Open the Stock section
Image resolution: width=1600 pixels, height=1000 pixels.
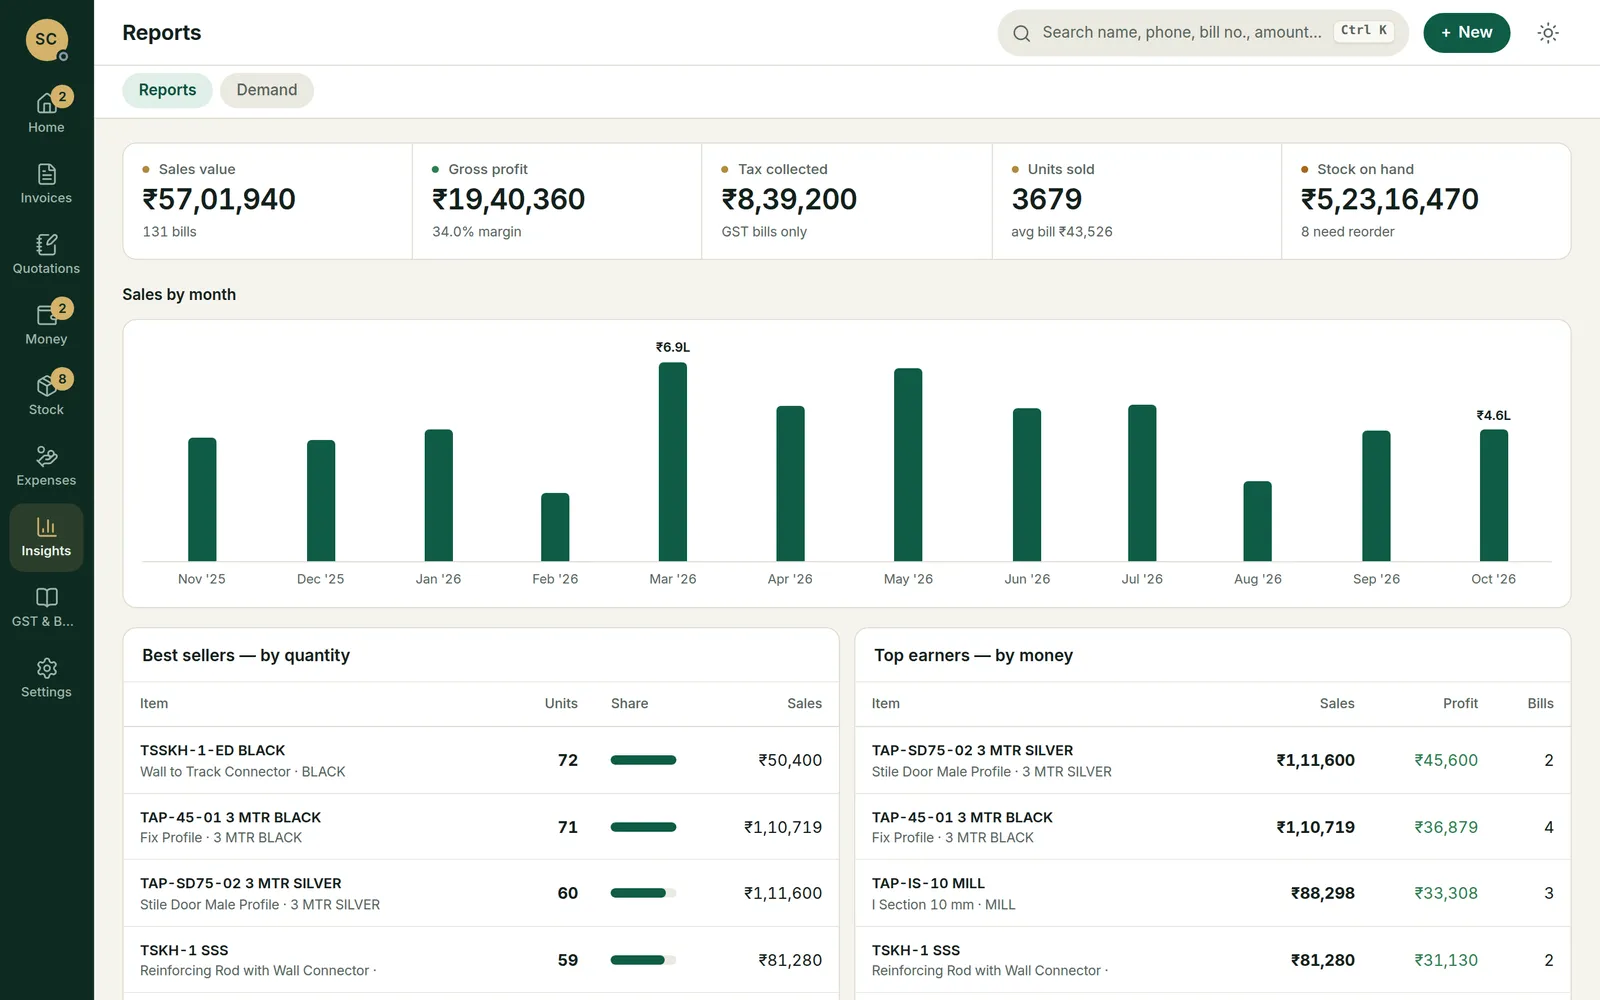click(46, 396)
